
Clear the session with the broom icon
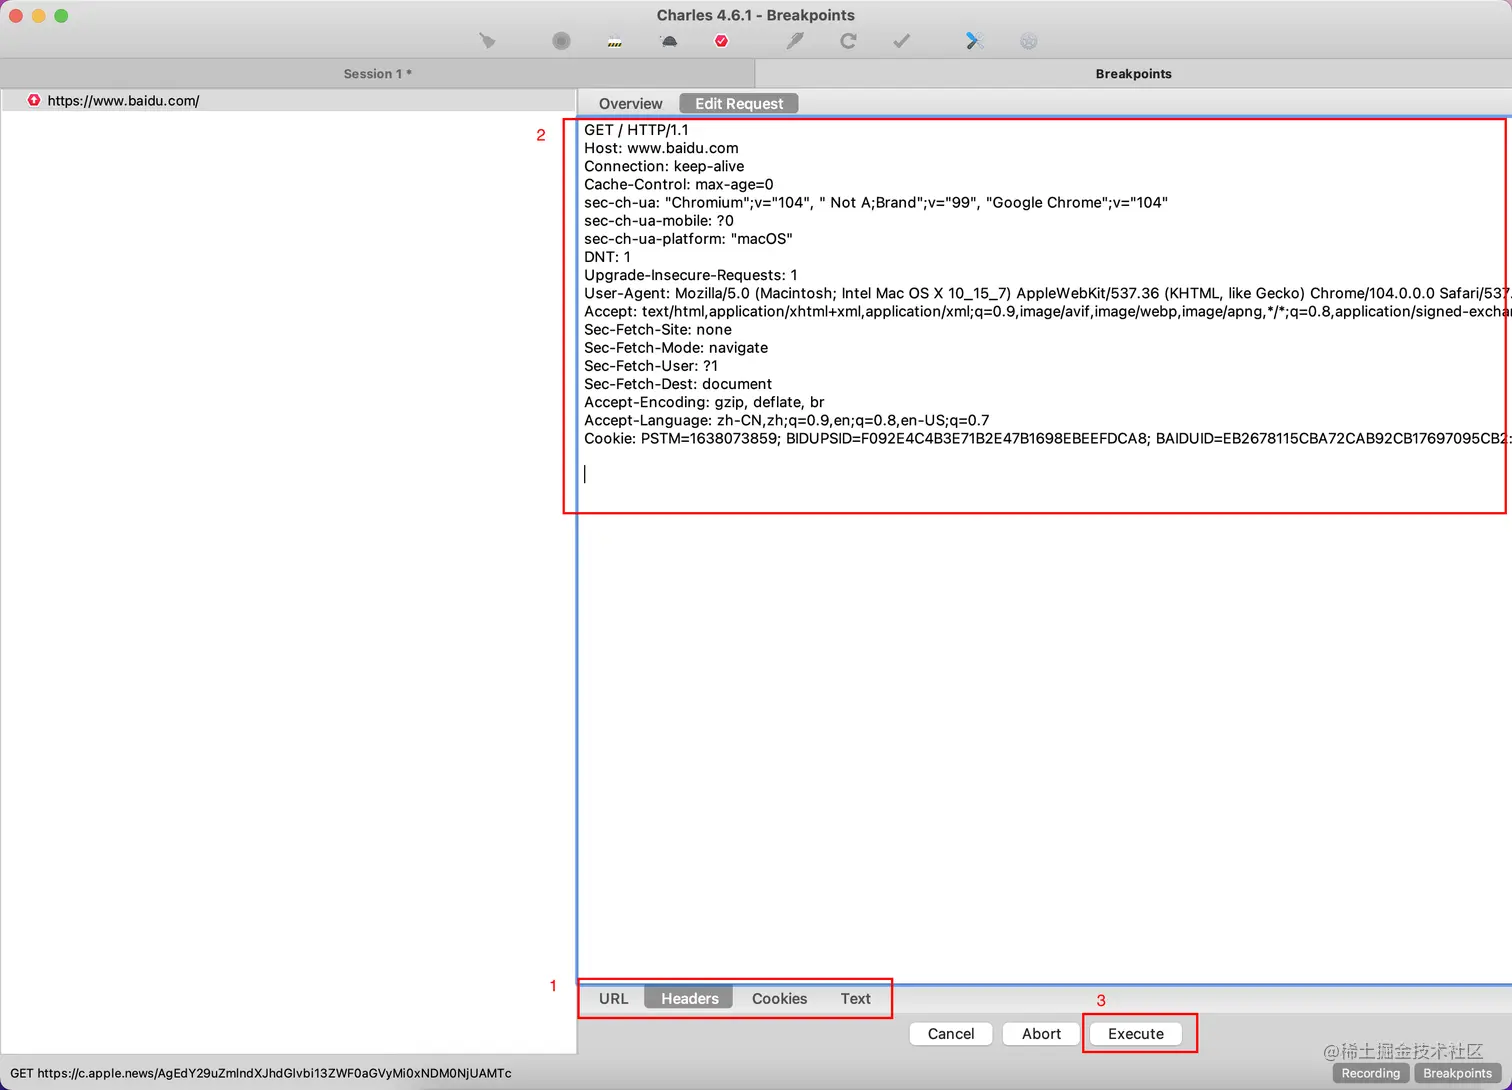click(x=487, y=41)
